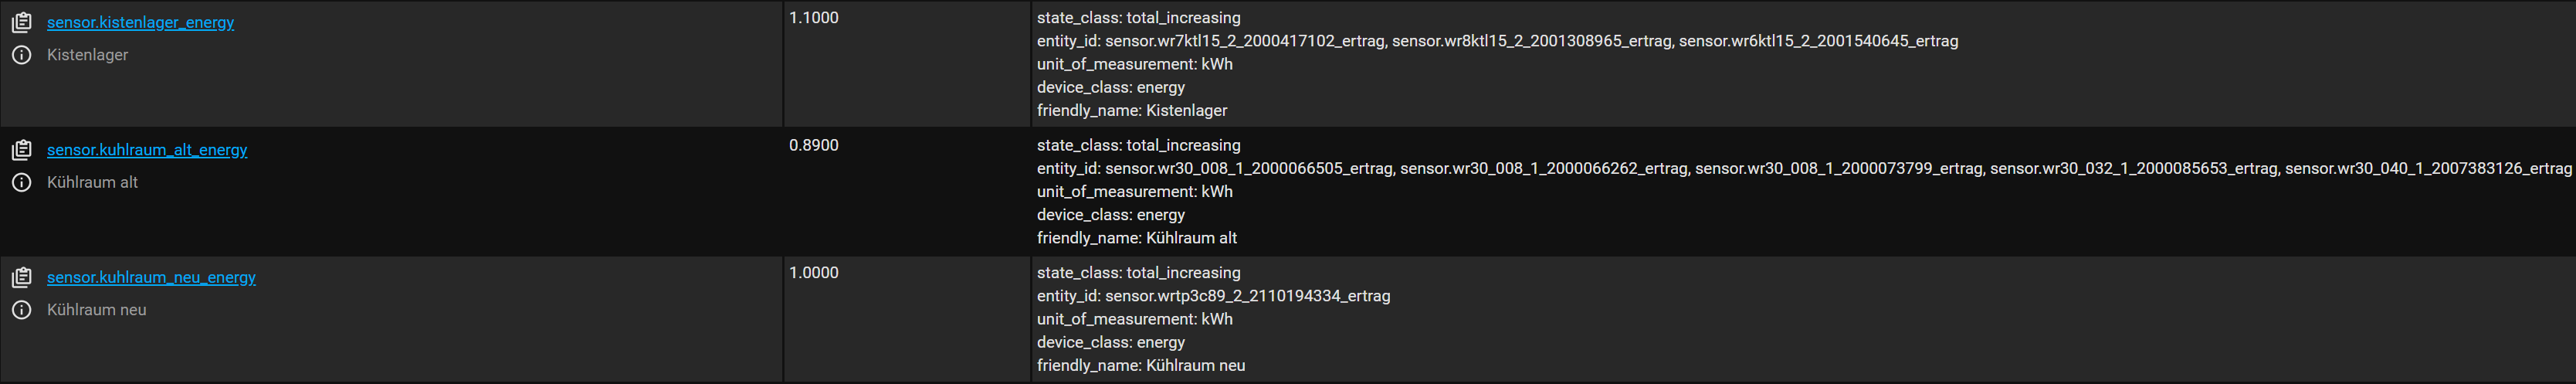Viewport: 2576px width, 384px height.
Task: Select the 0.8900 state cell
Action: [813, 145]
